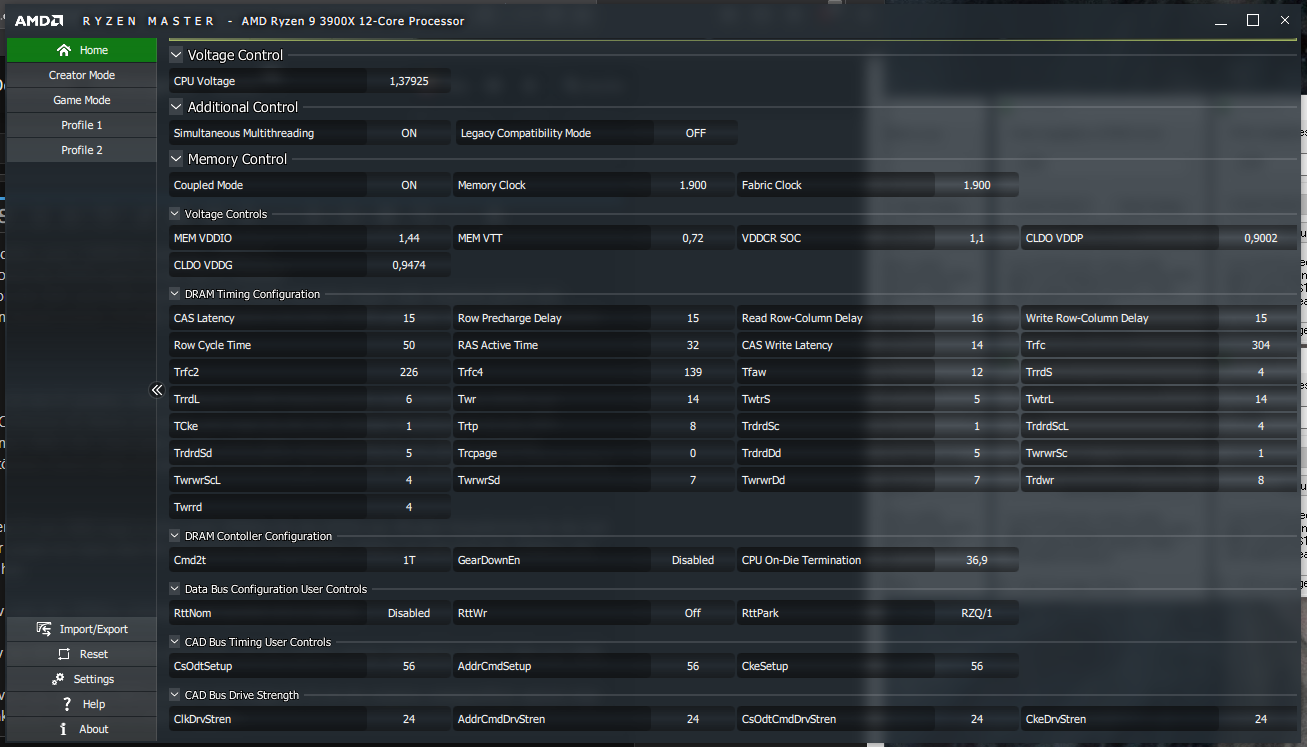Click the Reset button
The image size is (1307, 747).
[82, 654]
